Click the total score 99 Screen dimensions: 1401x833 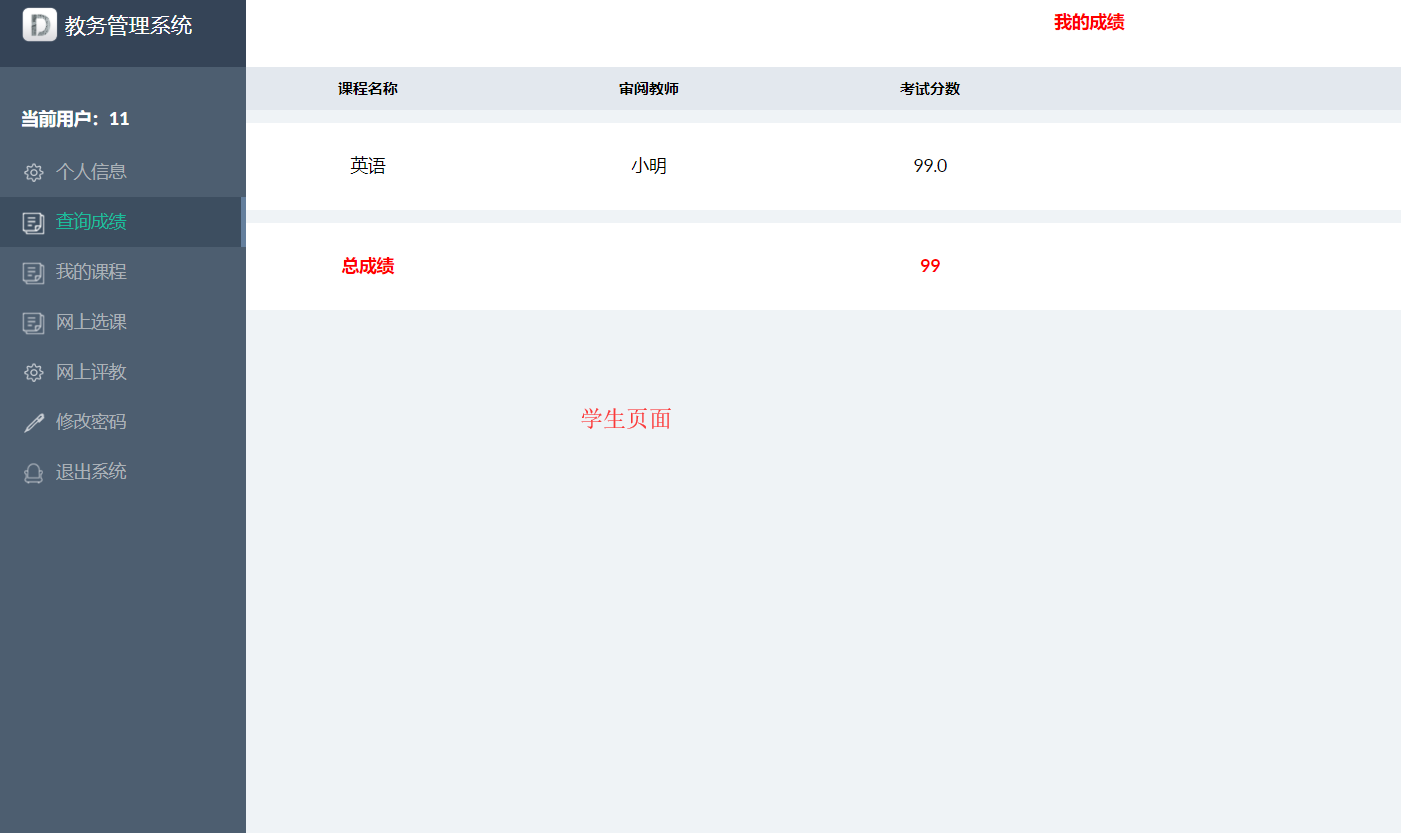click(930, 266)
